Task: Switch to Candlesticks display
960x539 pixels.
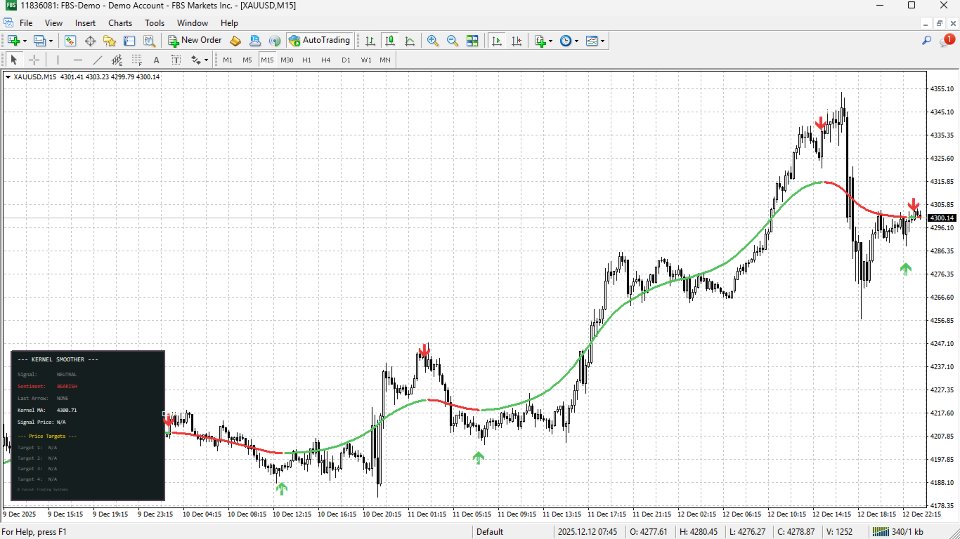Action: (390, 41)
